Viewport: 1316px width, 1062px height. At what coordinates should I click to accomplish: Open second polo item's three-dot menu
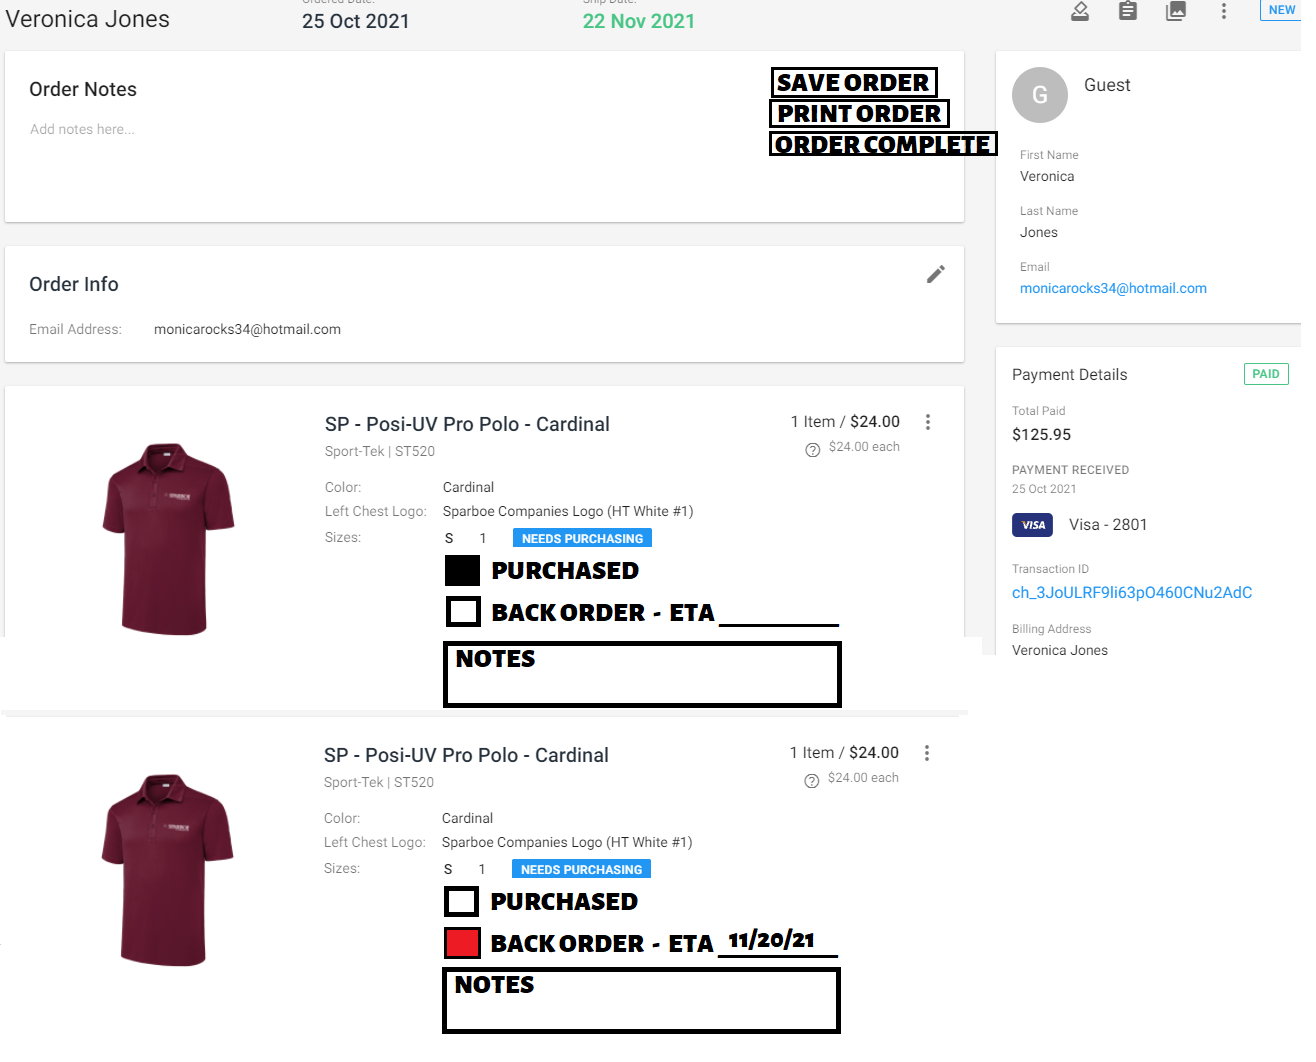(927, 753)
